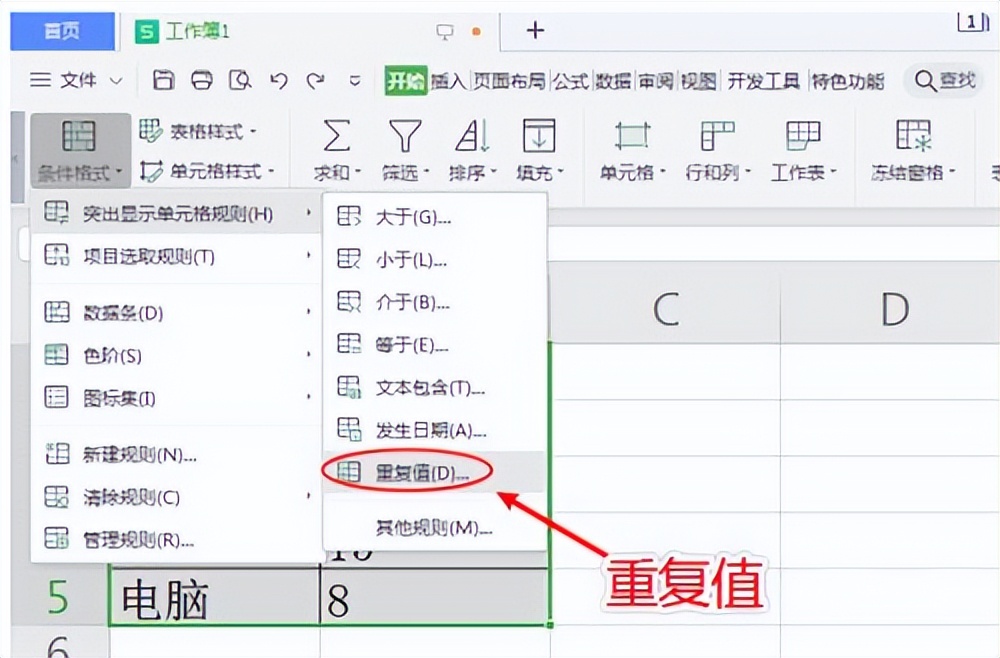1000x658 pixels.
Task: Select column D header
Action: pyautogui.click(x=890, y=310)
